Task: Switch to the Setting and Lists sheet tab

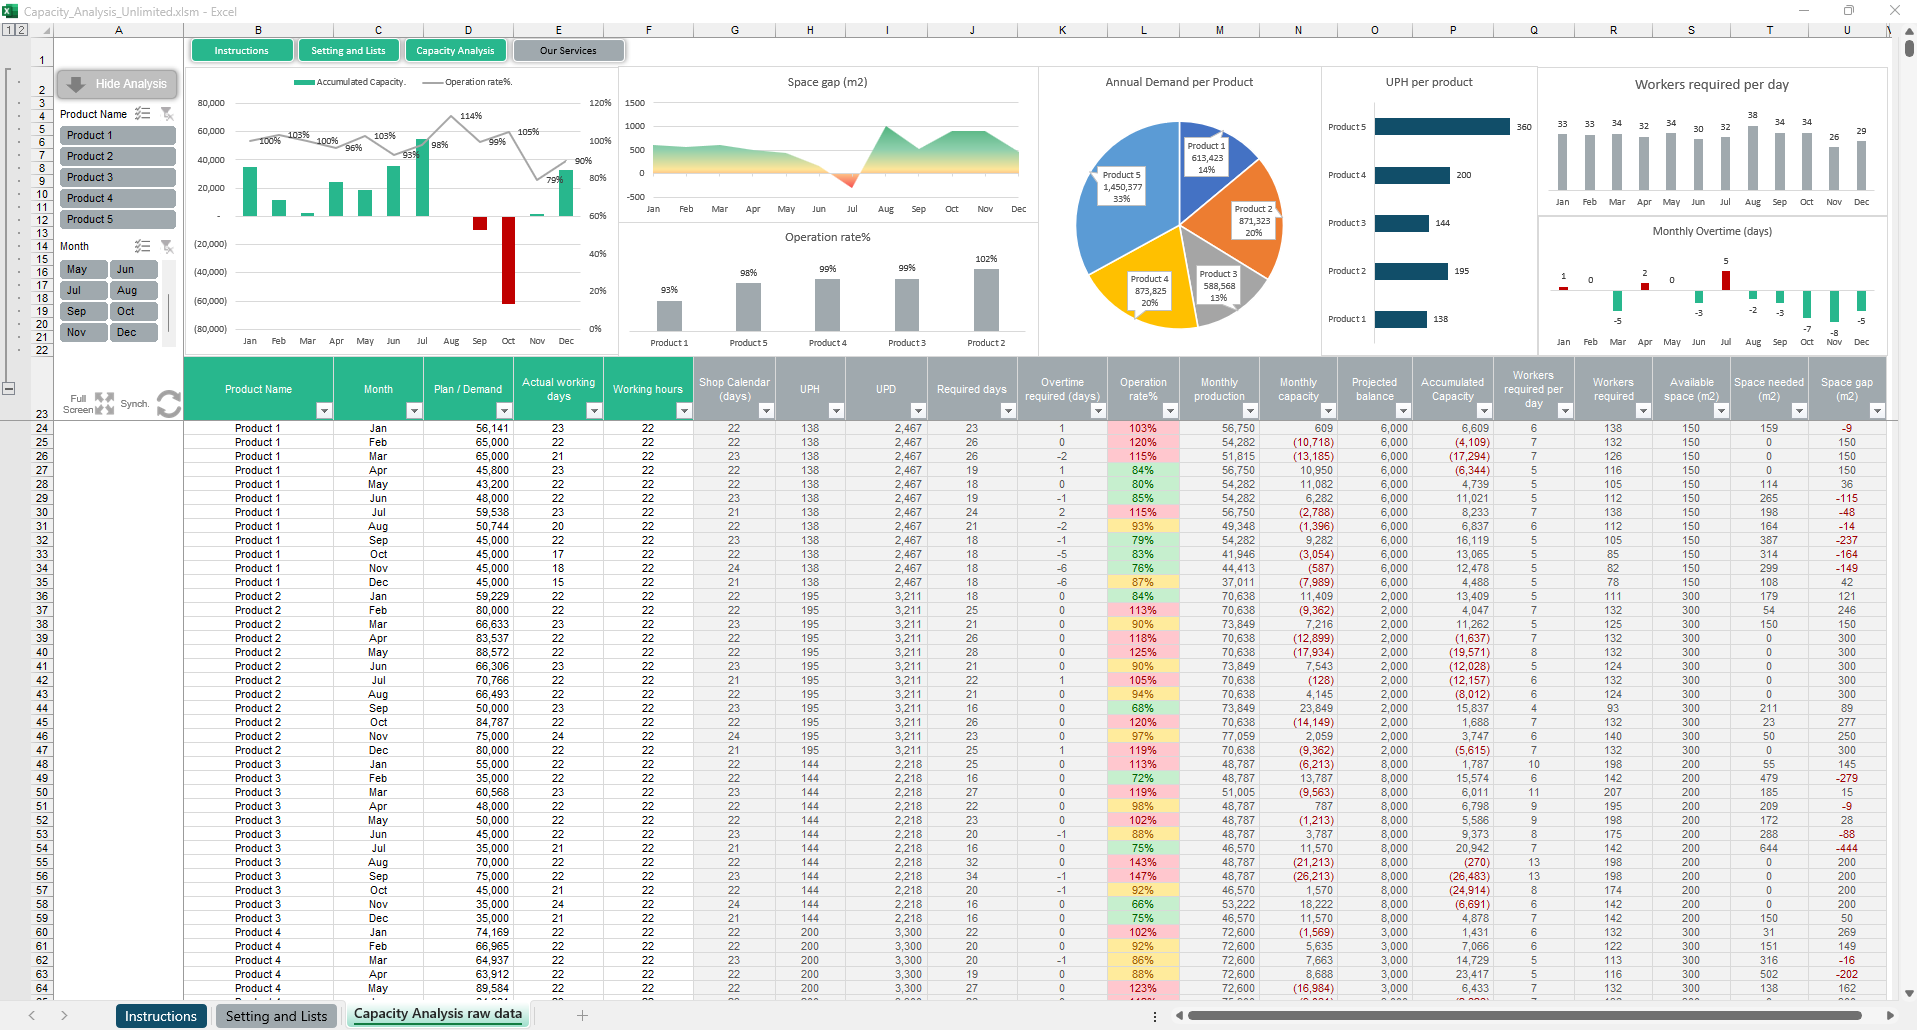Action: [x=276, y=1016]
